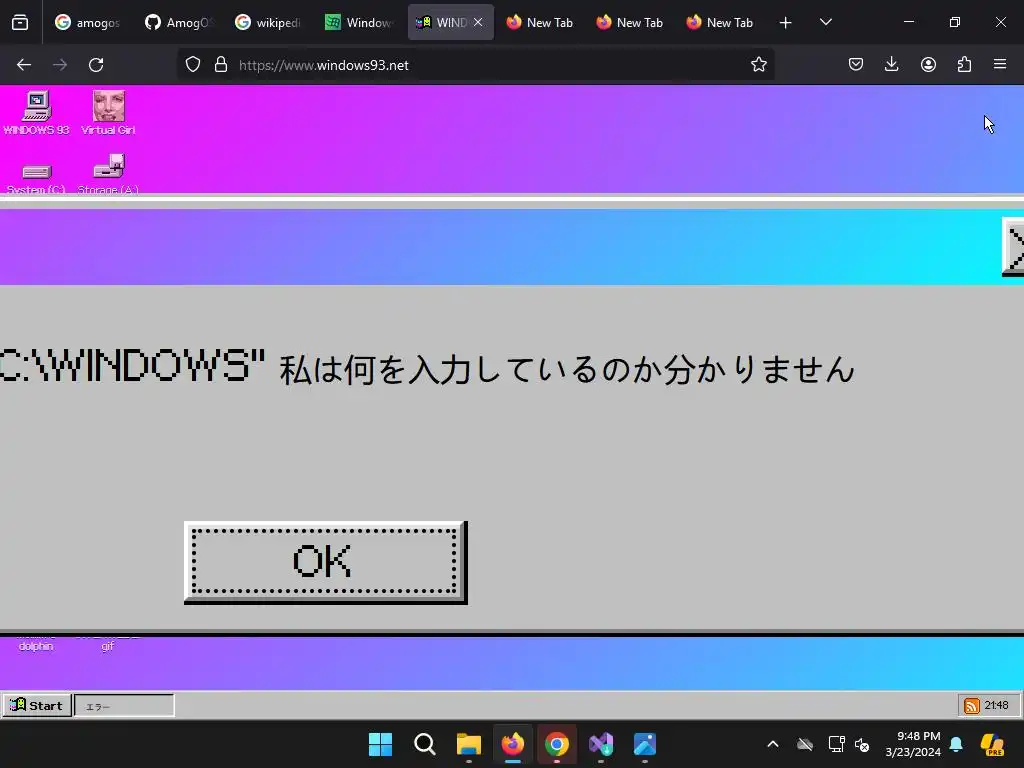
Task: Open the Virtual Girl desktop icon
Action: point(108,113)
